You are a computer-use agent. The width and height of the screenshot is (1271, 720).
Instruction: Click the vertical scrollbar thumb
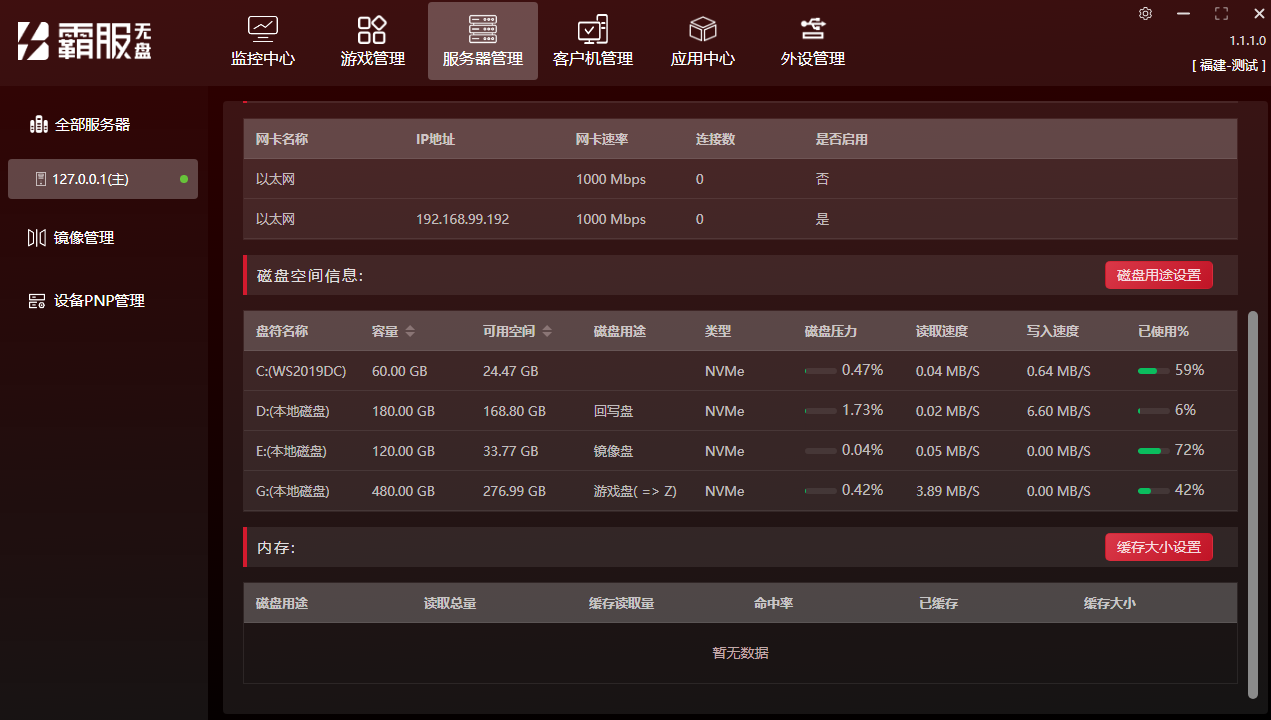tap(1253, 504)
